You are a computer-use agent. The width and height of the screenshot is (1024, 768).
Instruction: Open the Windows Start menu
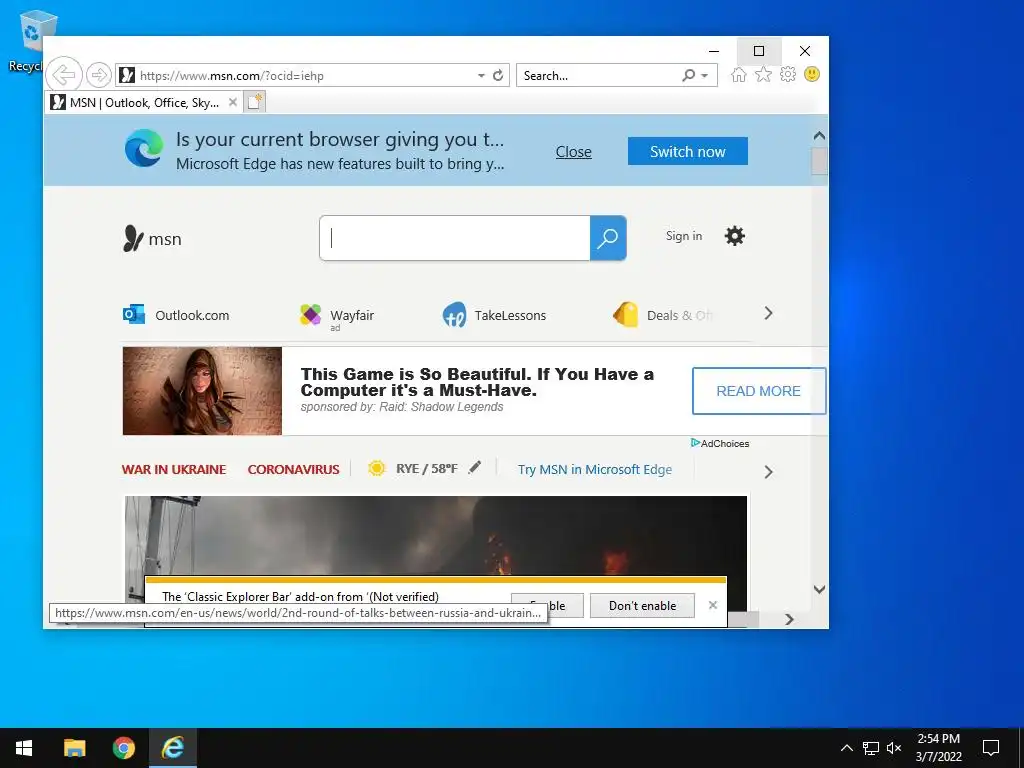pos(24,748)
